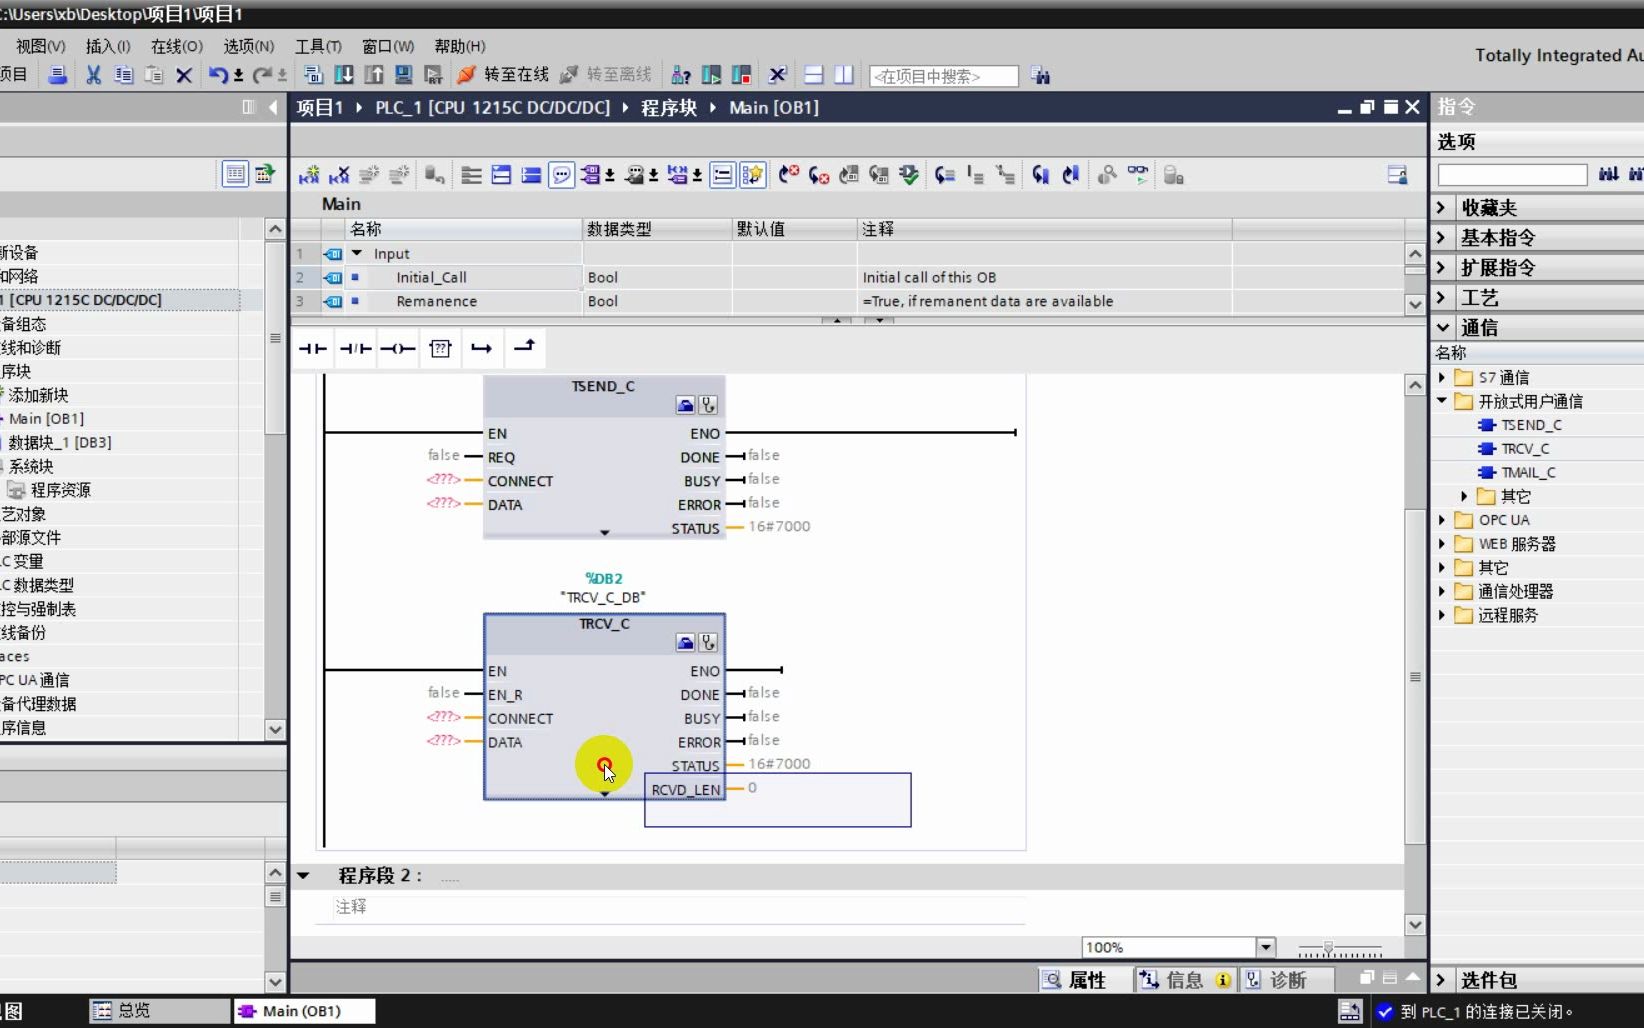Collapse TRCV_C block parameters arrow
Image resolution: width=1644 pixels, height=1028 pixels.
(604, 794)
